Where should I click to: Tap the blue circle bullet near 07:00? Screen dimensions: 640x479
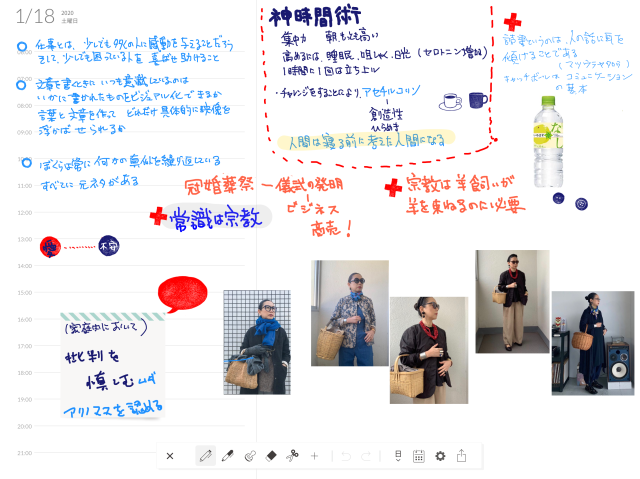[x=21, y=85]
